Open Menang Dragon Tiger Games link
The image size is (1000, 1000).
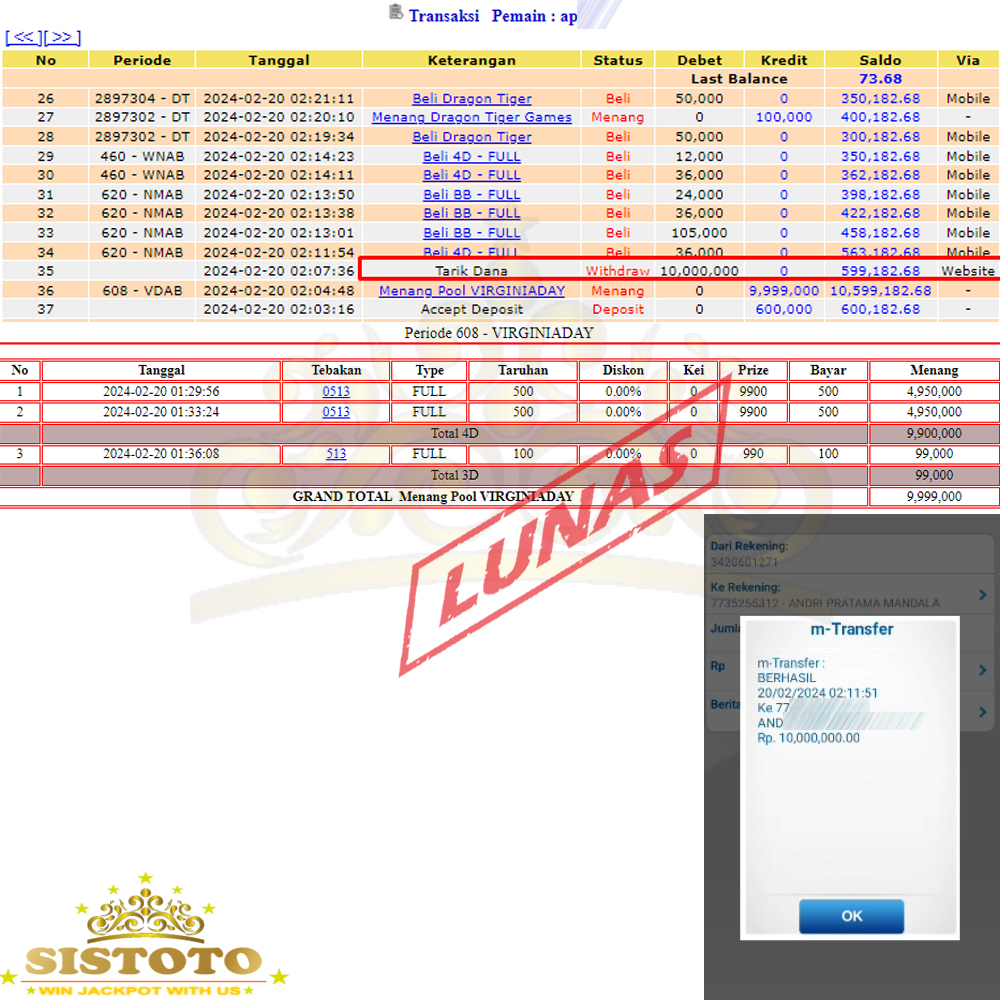pos(471,117)
